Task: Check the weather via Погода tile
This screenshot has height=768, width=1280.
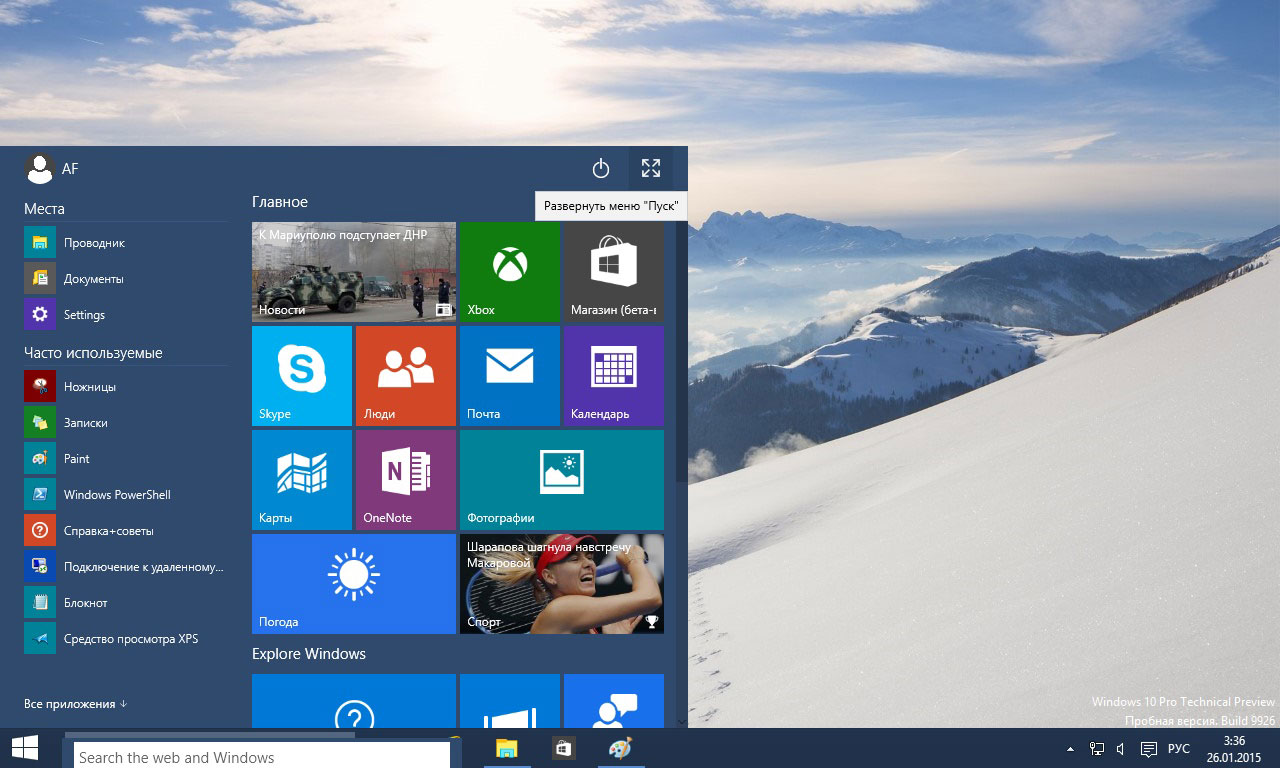Action: click(x=353, y=584)
